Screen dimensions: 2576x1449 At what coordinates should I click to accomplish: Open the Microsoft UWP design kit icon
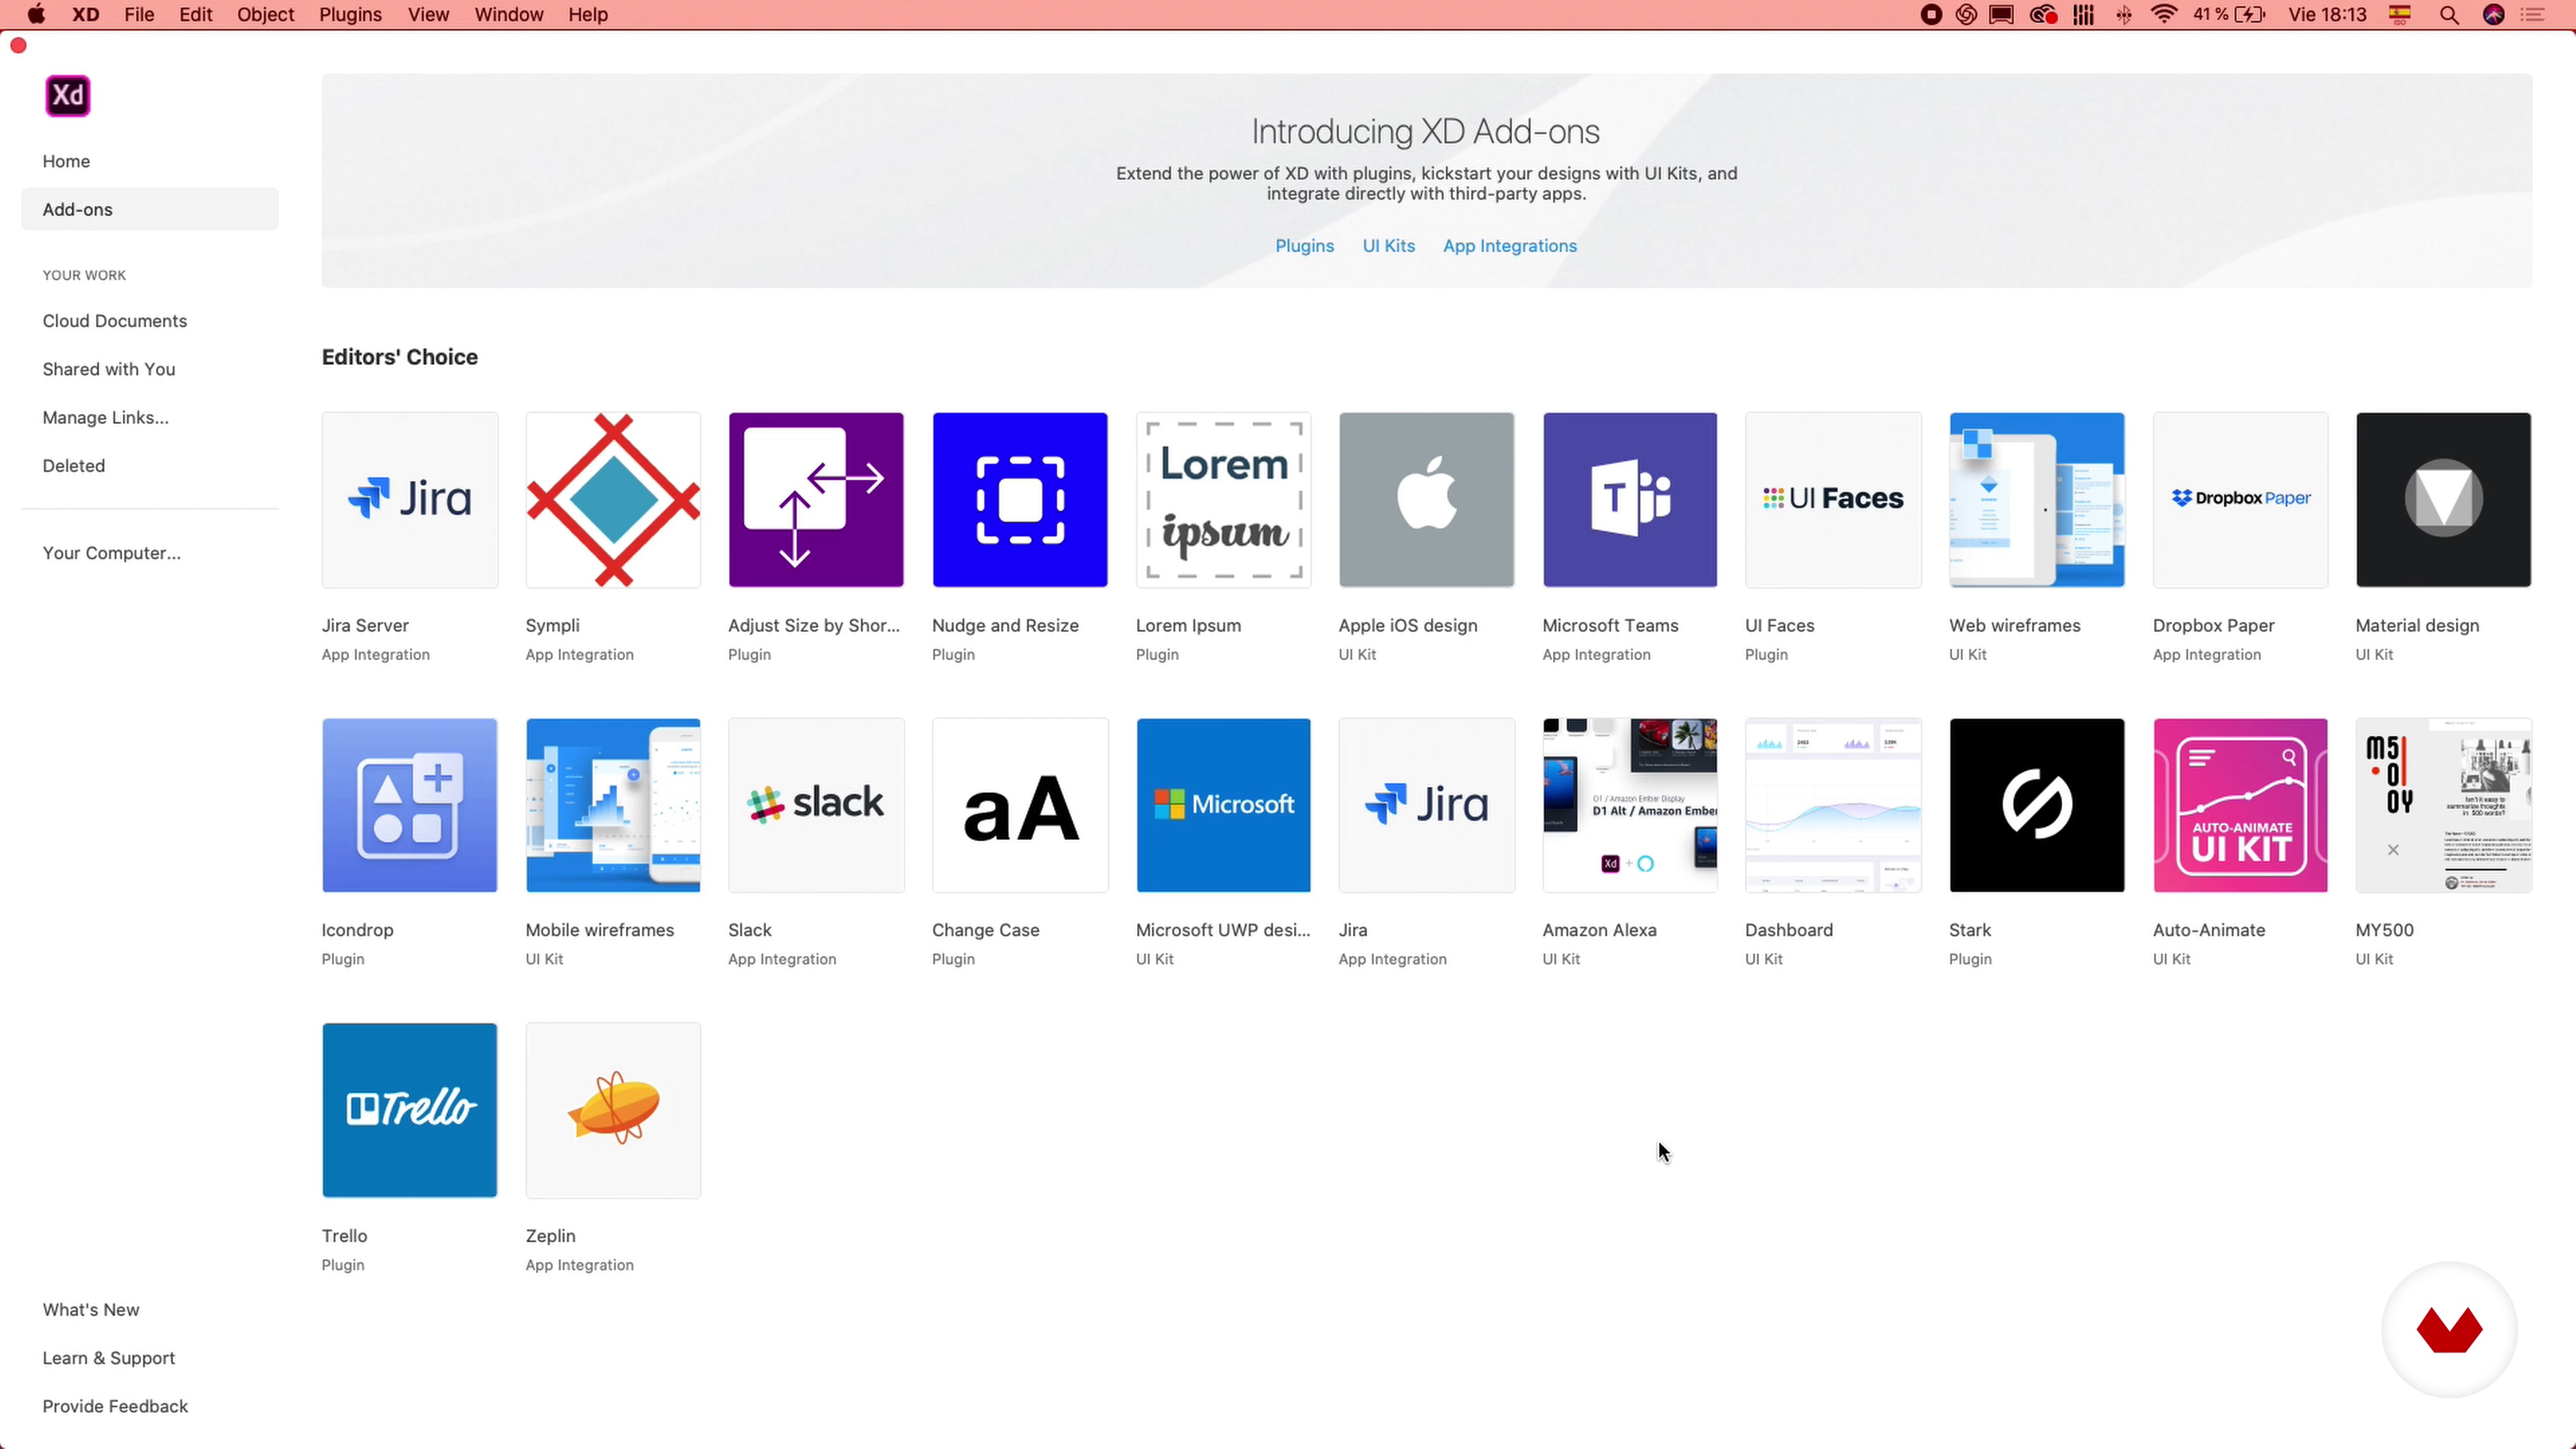point(1223,805)
